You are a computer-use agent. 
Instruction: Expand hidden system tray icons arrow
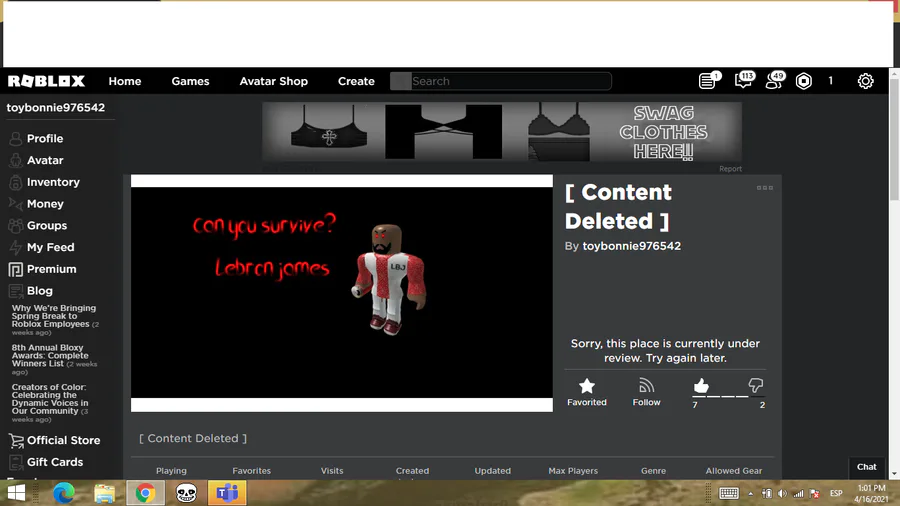pyautogui.click(x=750, y=493)
